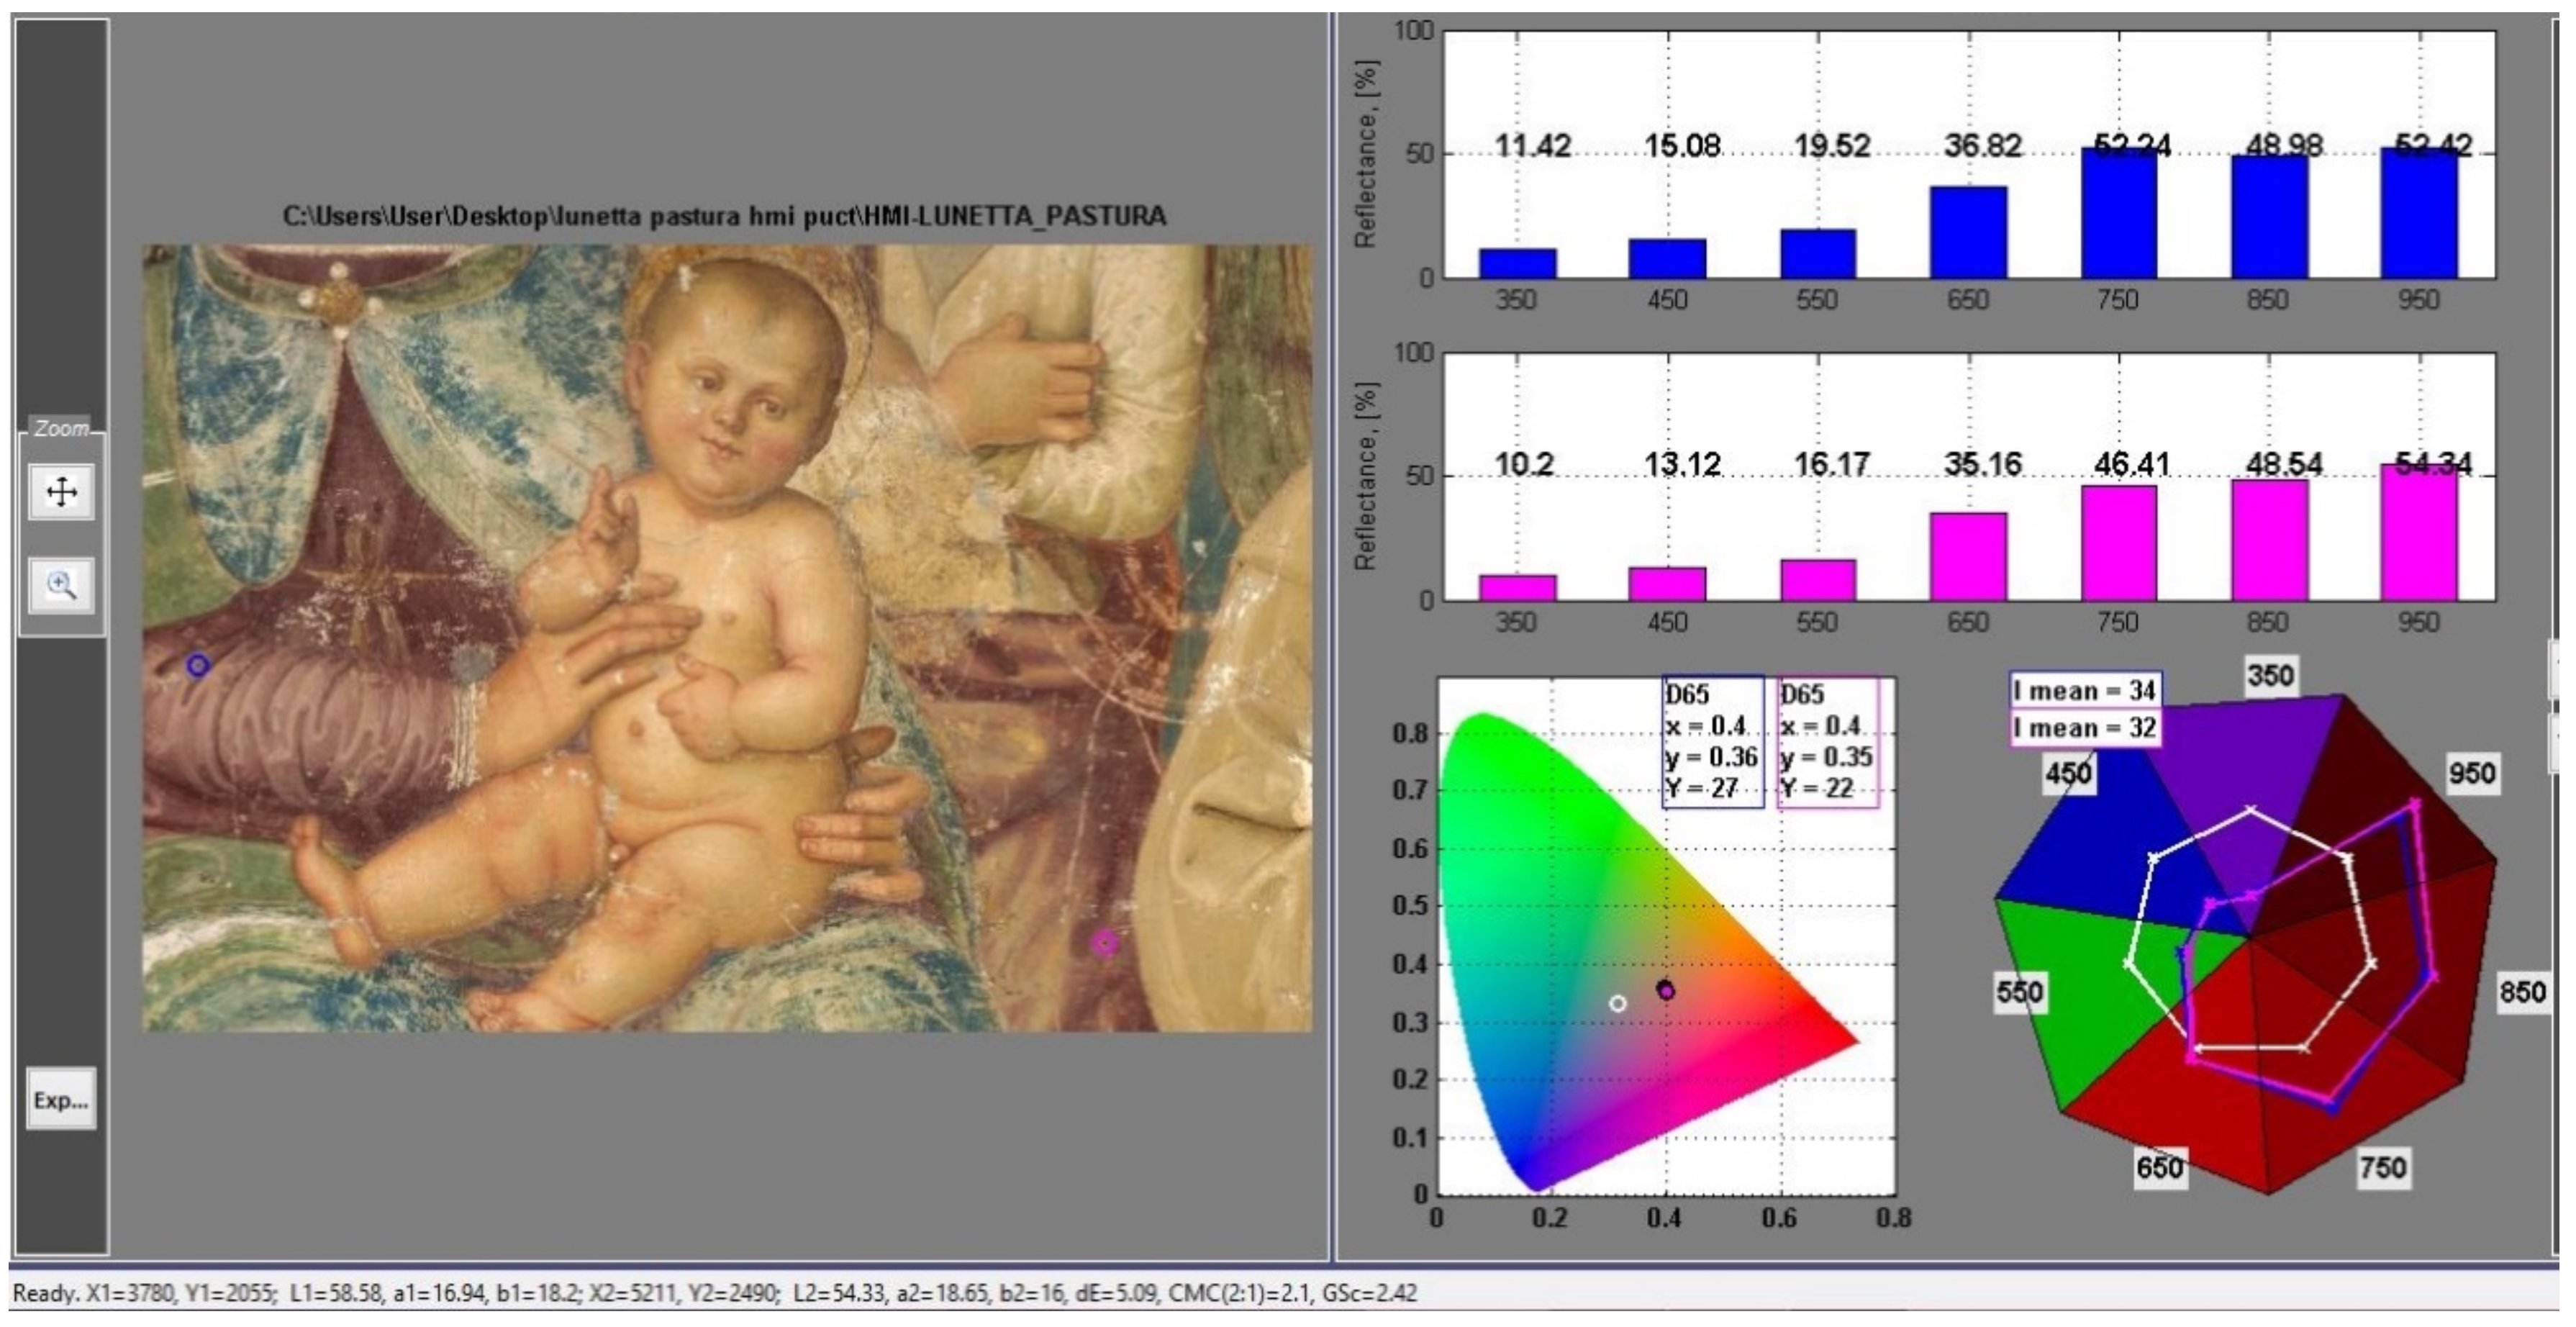Click the magenta 'I mean = 32' label
Viewport: 2576px width, 1327px height.
click(x=2085, y=727)
